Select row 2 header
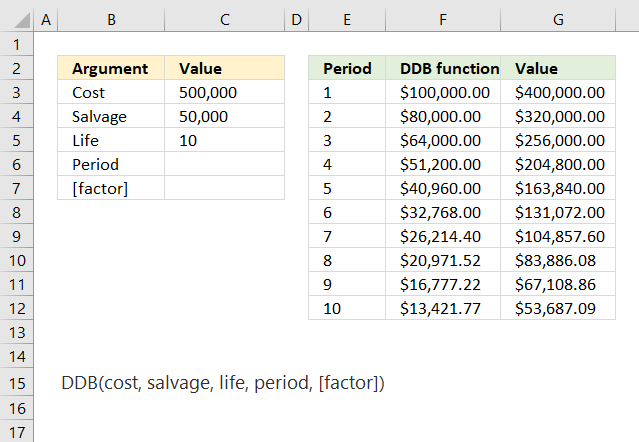Viewport: 639px width, 442px height. [16, 68]
